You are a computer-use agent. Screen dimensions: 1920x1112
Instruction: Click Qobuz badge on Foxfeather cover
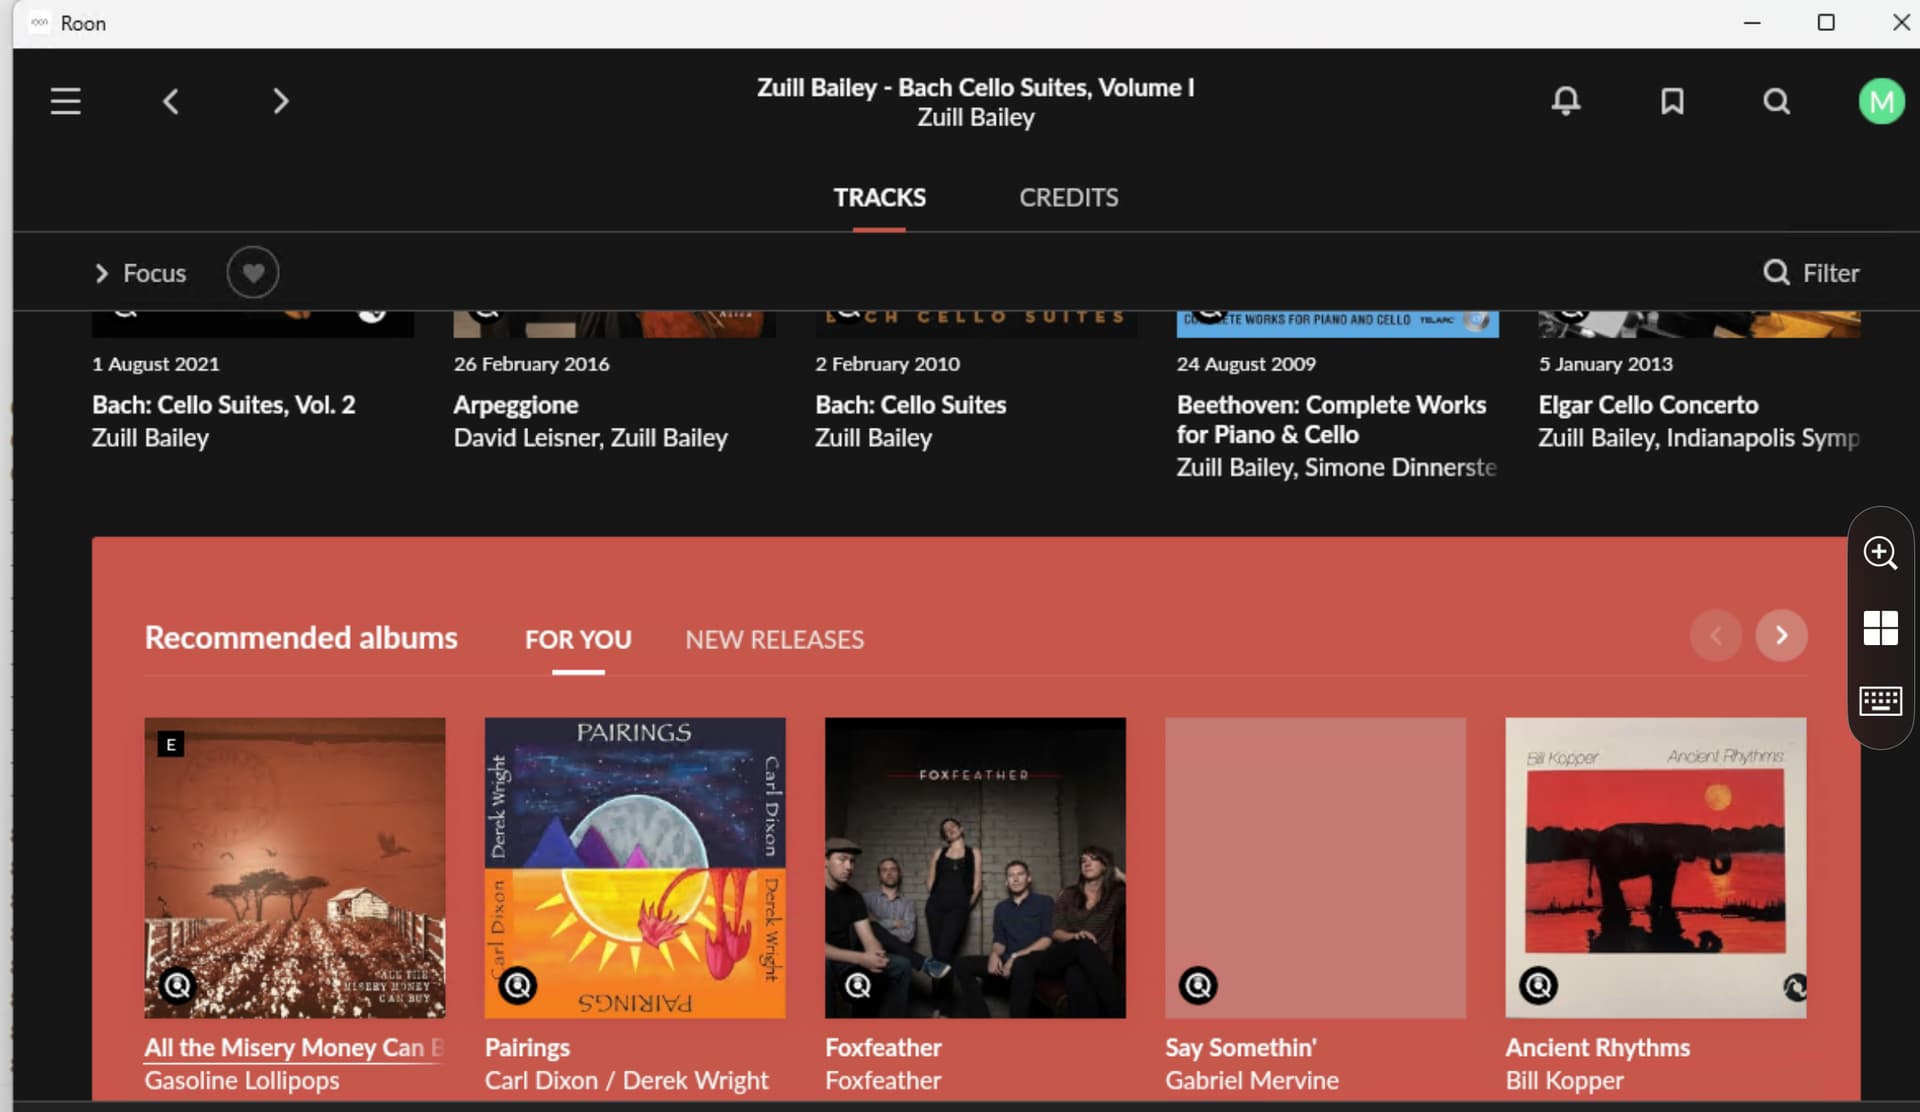(858, 986)
